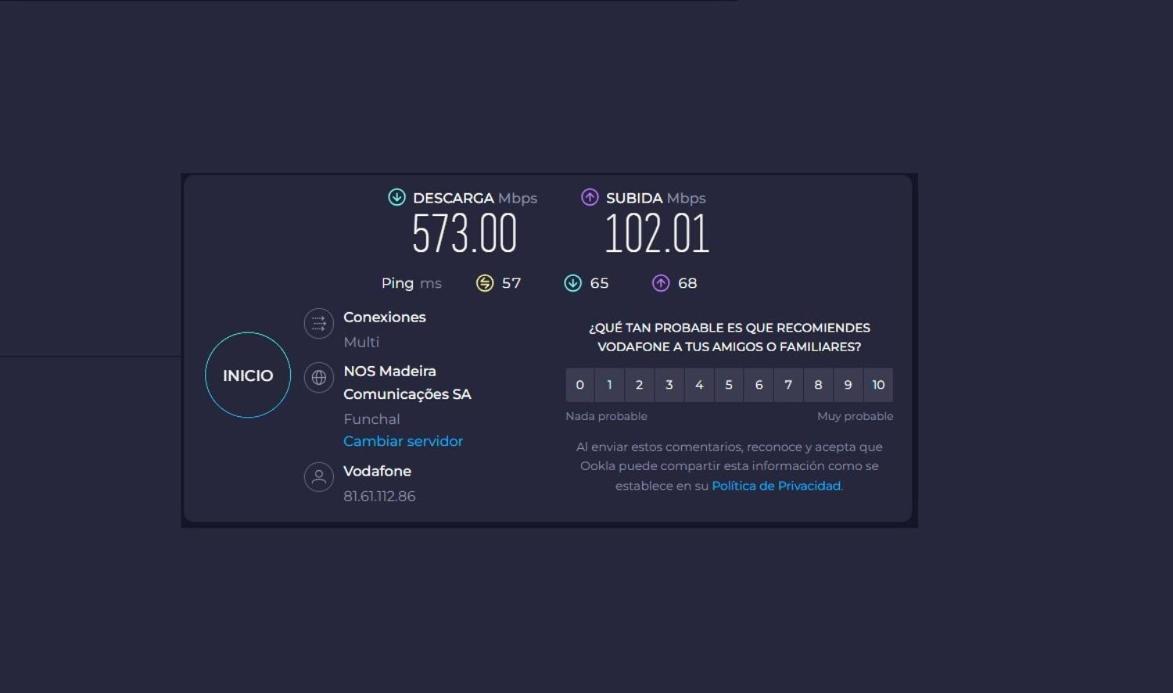Screen dimensions: 1173x693
Task: Click the 573.00 download speed result
Action: click(x=464, y=234)
